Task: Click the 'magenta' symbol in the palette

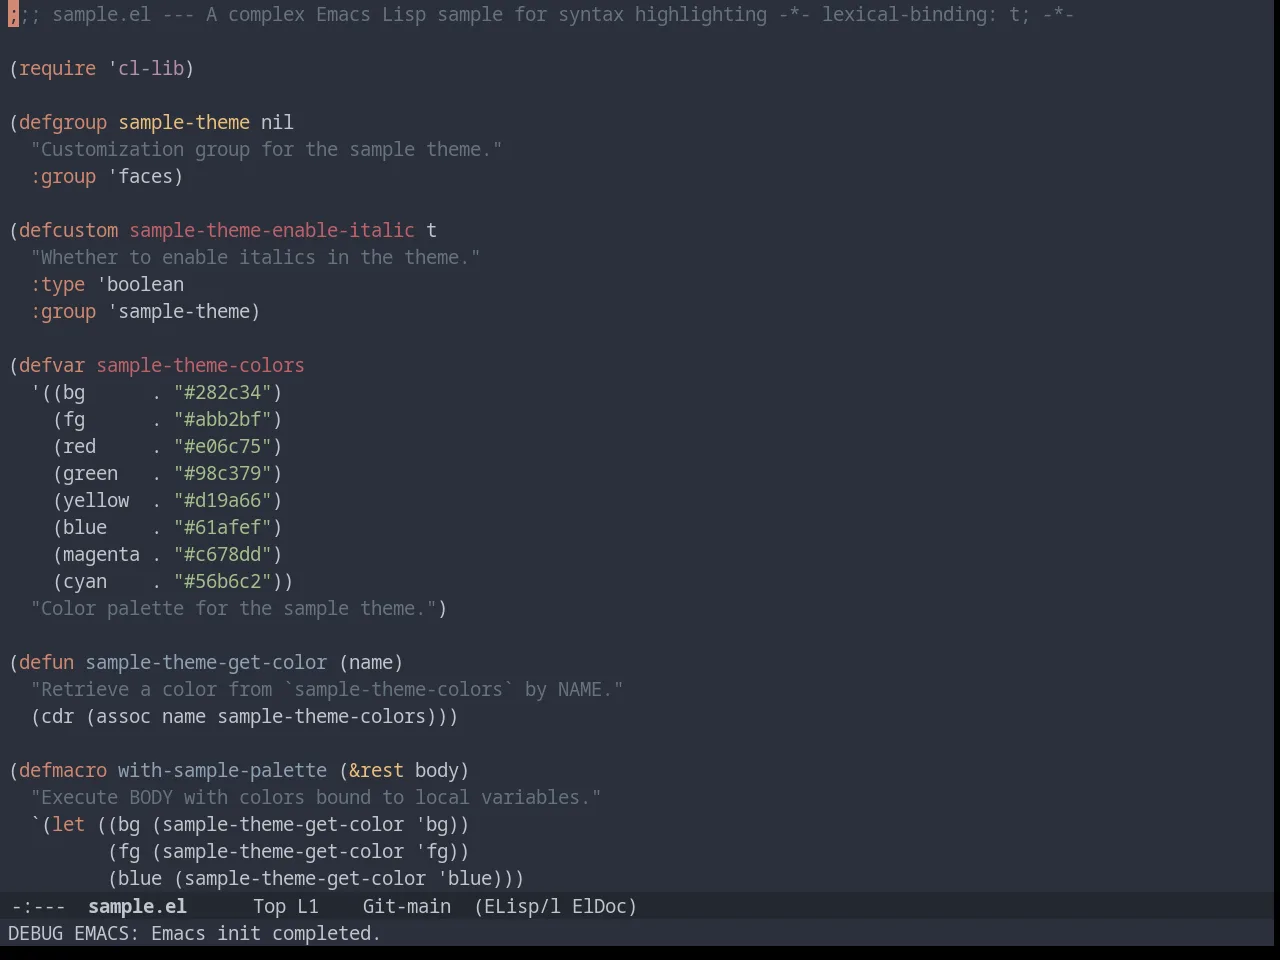Action: click(101, 554)
